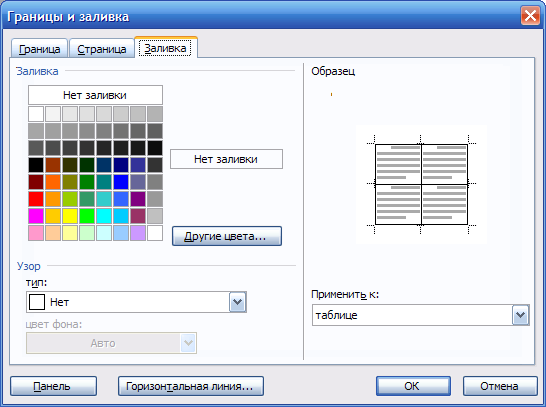This screenshot has width=546, height=407.
Task: Pick the dark green swatch
Action: tap(87, 165)
